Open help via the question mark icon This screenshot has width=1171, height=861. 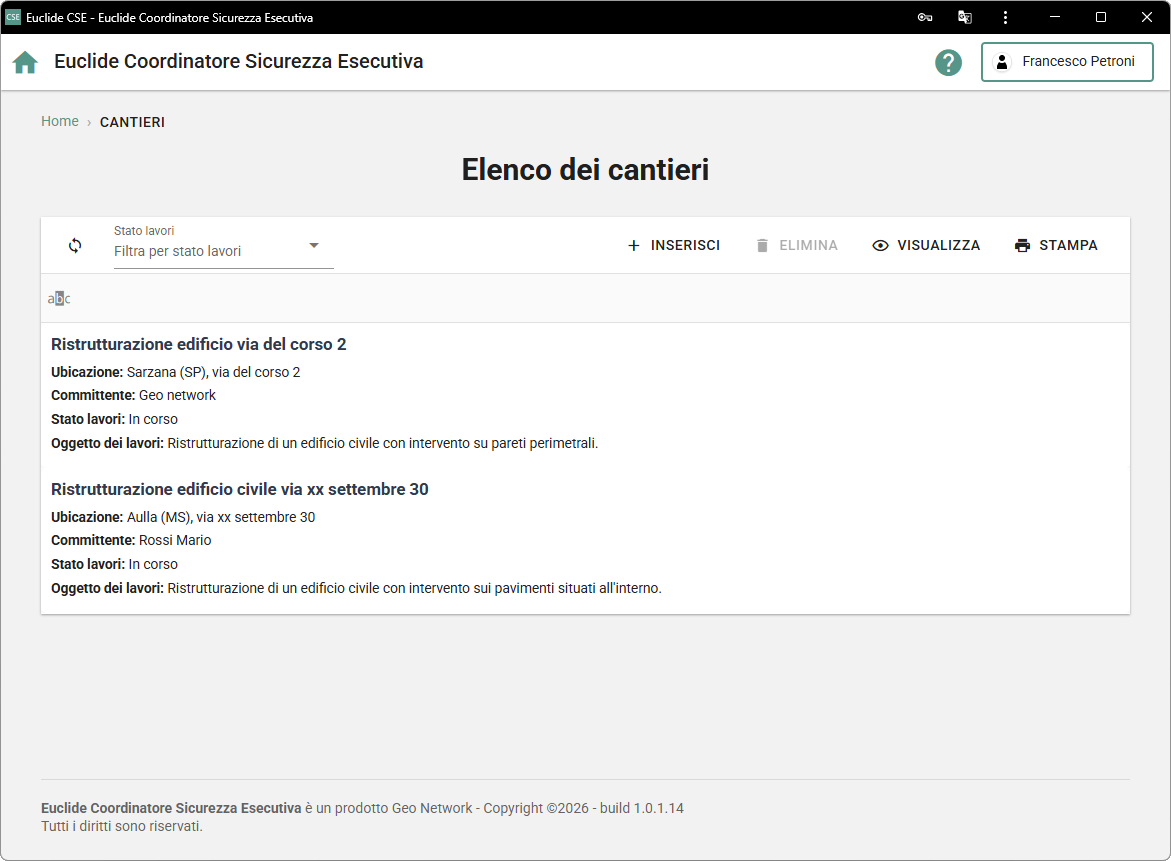[x=948, y=62]
